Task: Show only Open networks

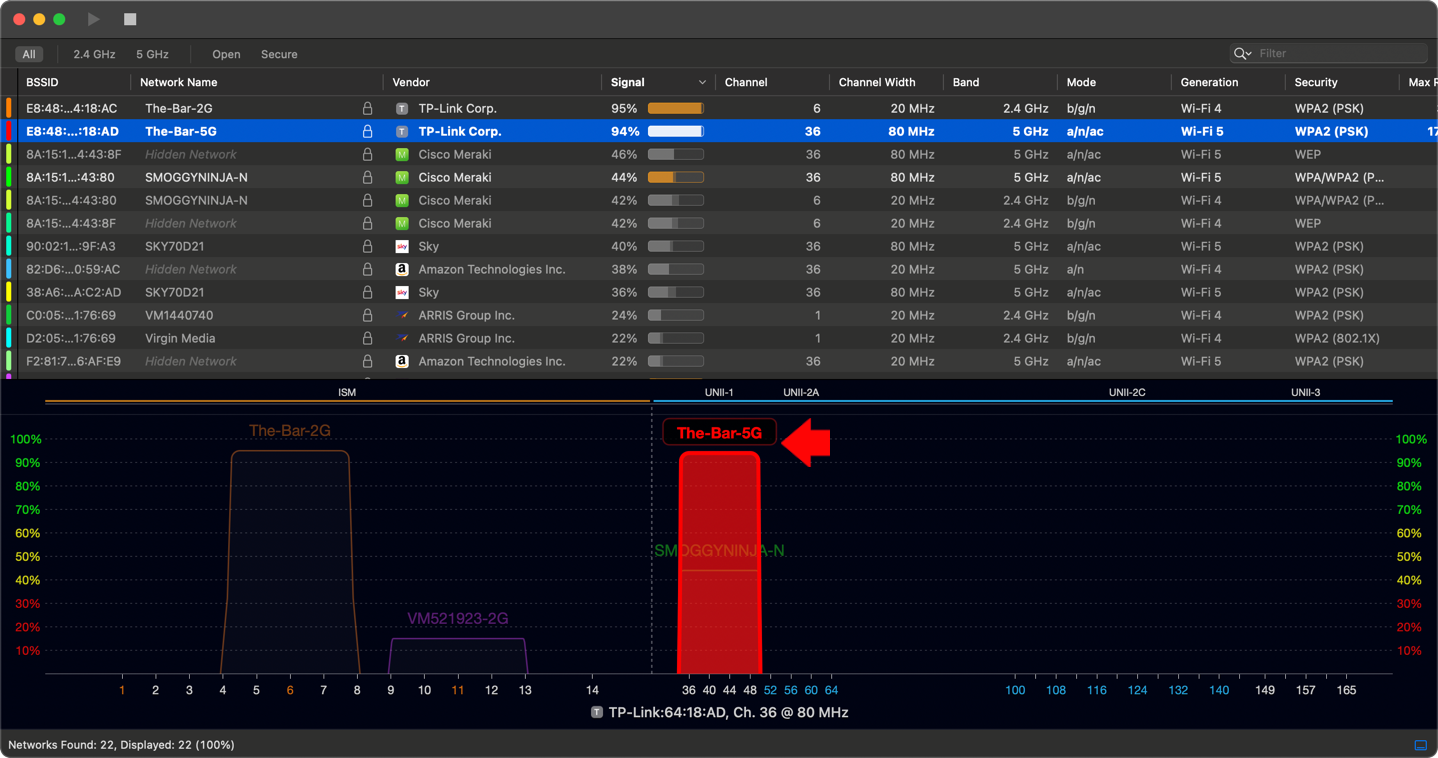Action: click(226, 54)
